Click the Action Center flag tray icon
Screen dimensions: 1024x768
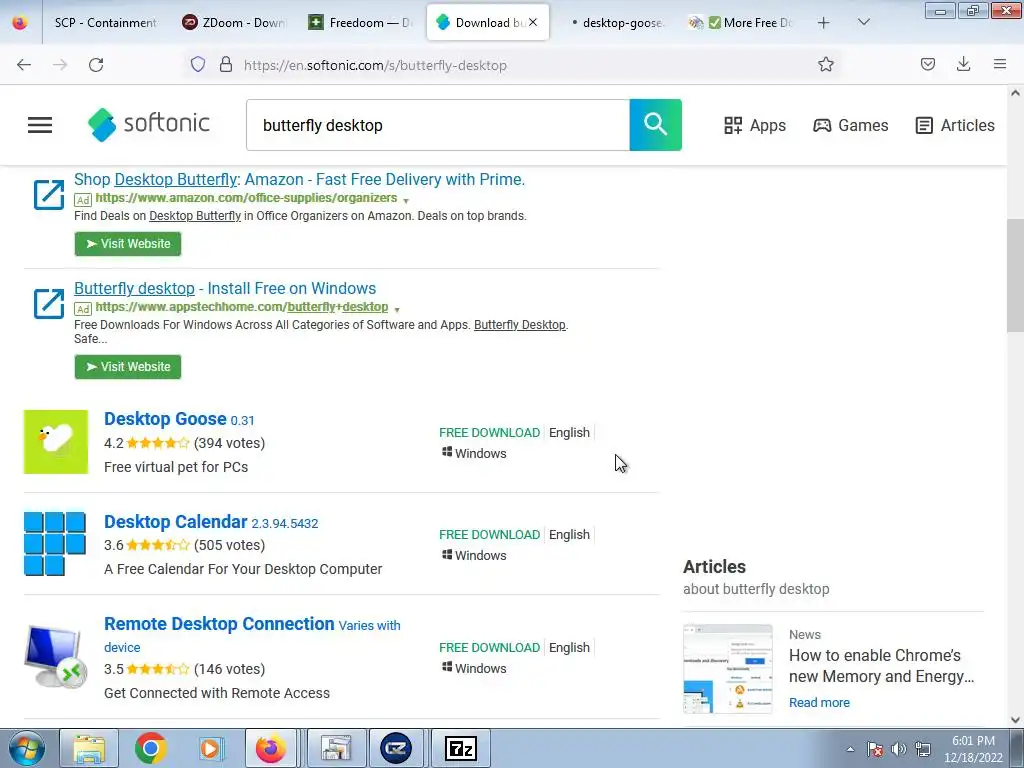click(x=874, y=749)
